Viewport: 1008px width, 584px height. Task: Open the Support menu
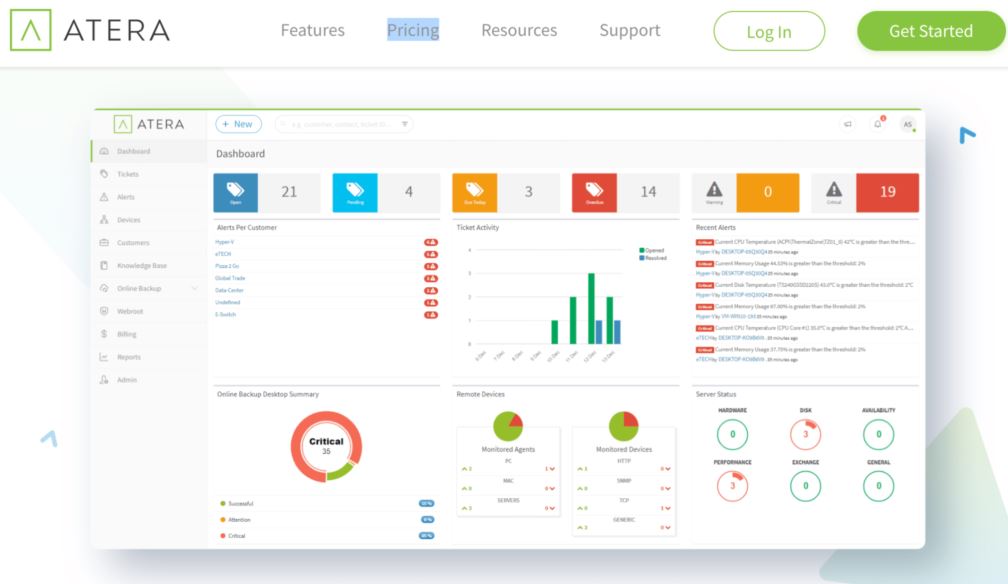pos(629,30)
